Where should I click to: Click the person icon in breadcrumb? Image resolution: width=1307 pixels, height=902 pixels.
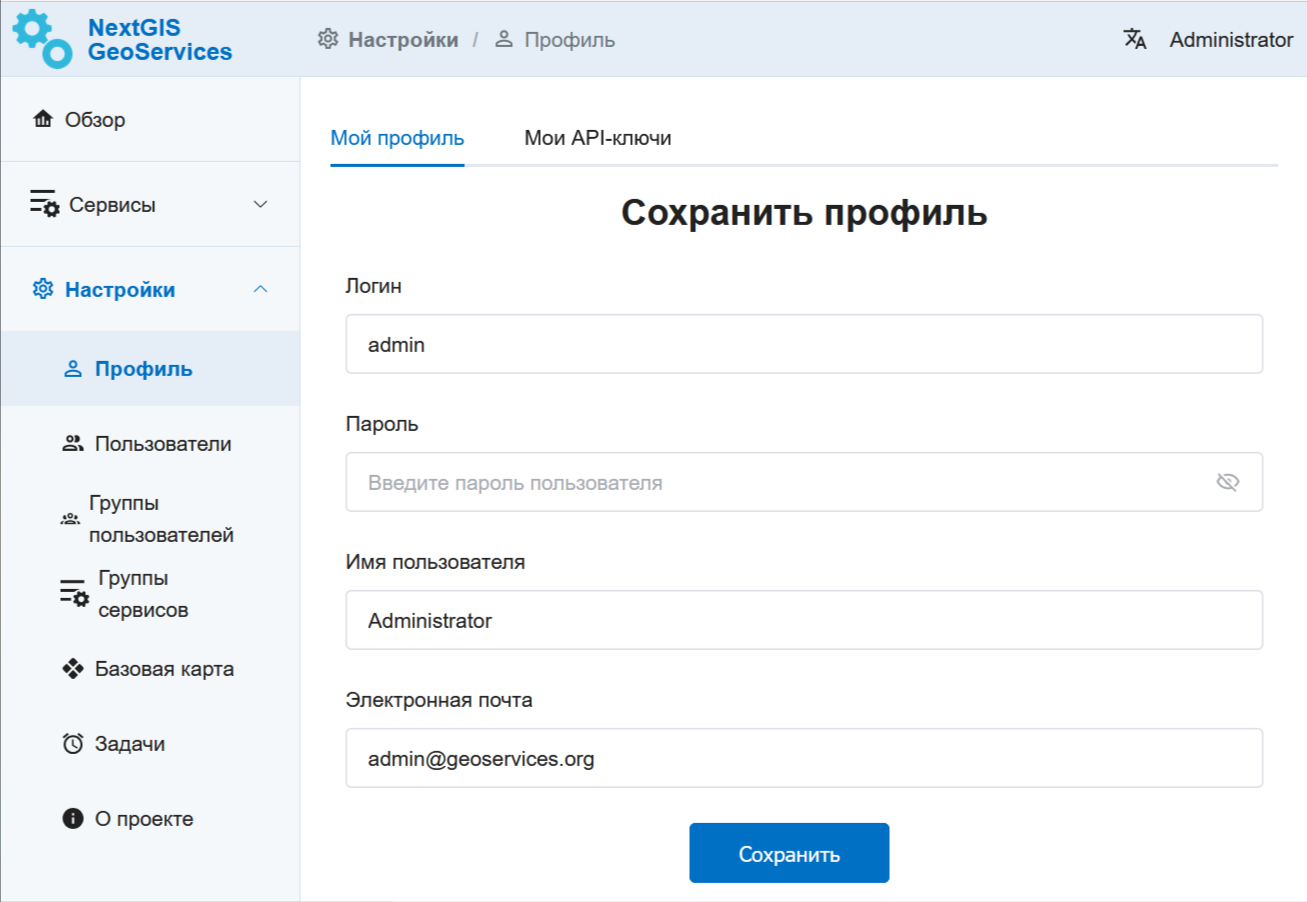[504, 40]
